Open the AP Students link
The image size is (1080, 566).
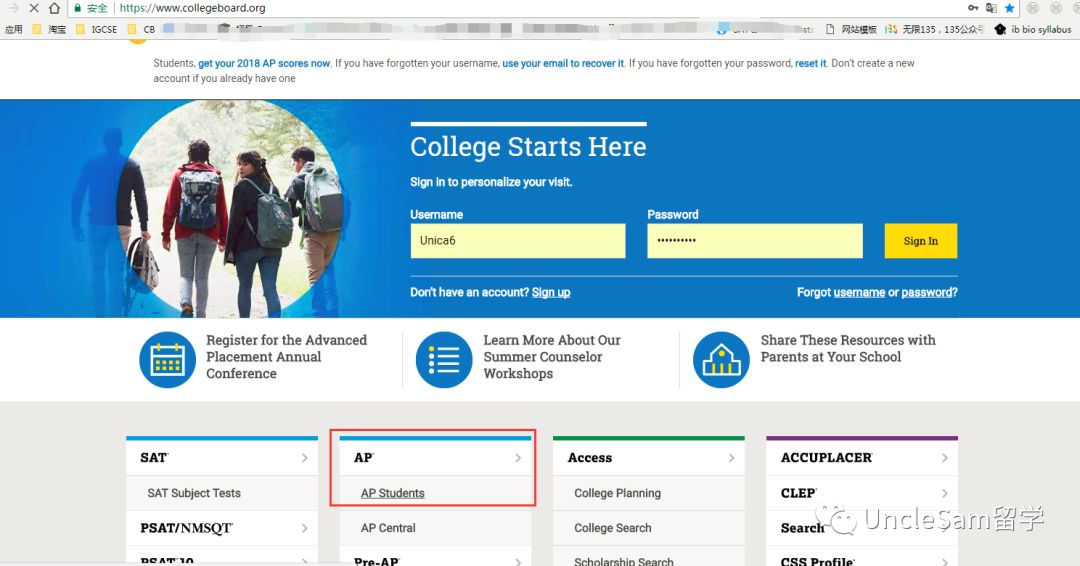[393, 493]
